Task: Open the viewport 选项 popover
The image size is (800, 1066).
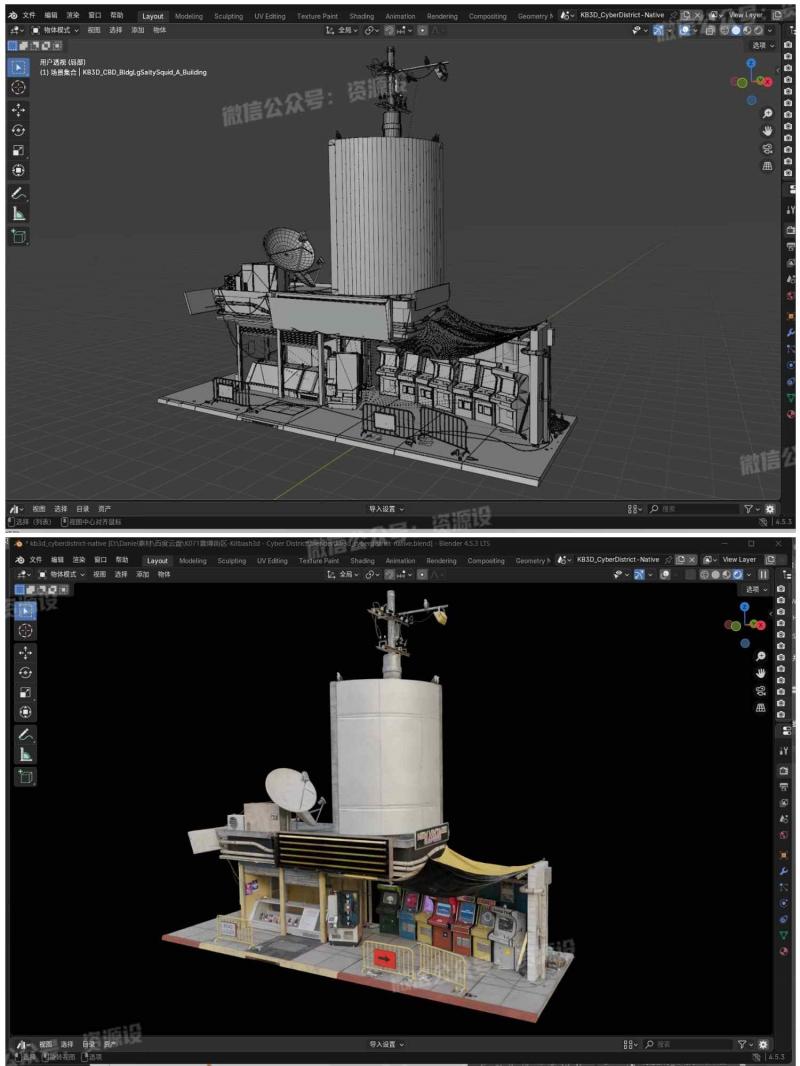Action: click(762, 46)
